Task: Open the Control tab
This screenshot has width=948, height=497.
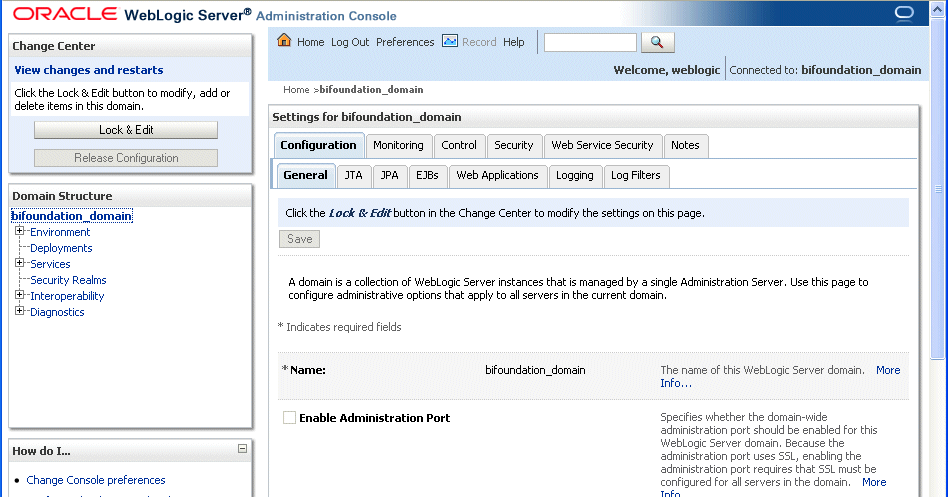Action: coord(459,146)
